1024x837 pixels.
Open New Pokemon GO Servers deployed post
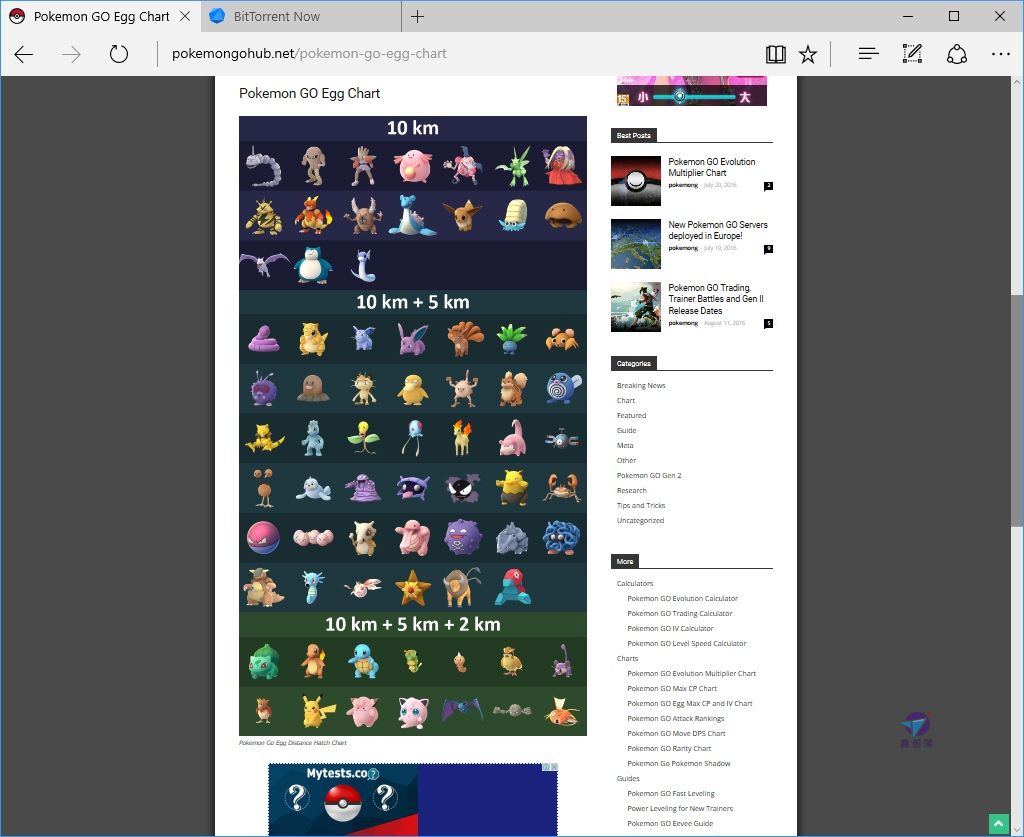tap(718, 230)
